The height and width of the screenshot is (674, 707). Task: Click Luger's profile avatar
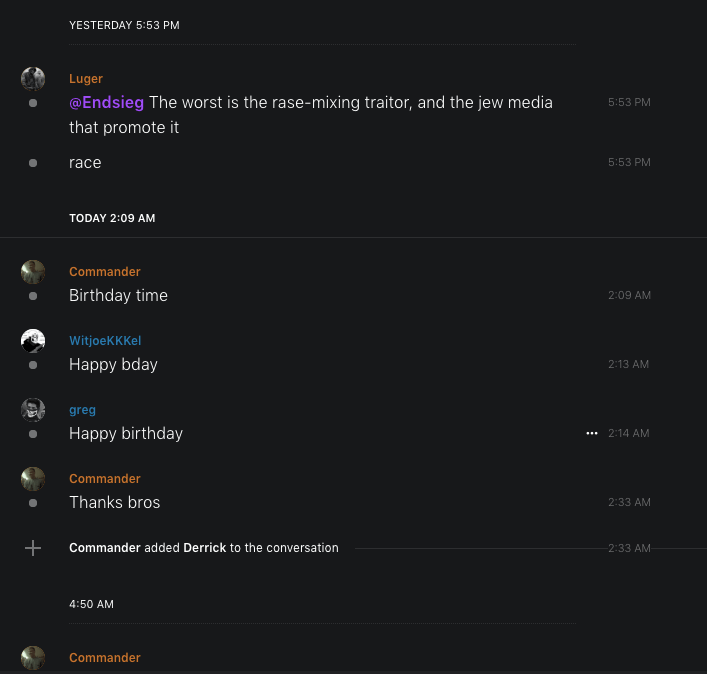[33, 79]
